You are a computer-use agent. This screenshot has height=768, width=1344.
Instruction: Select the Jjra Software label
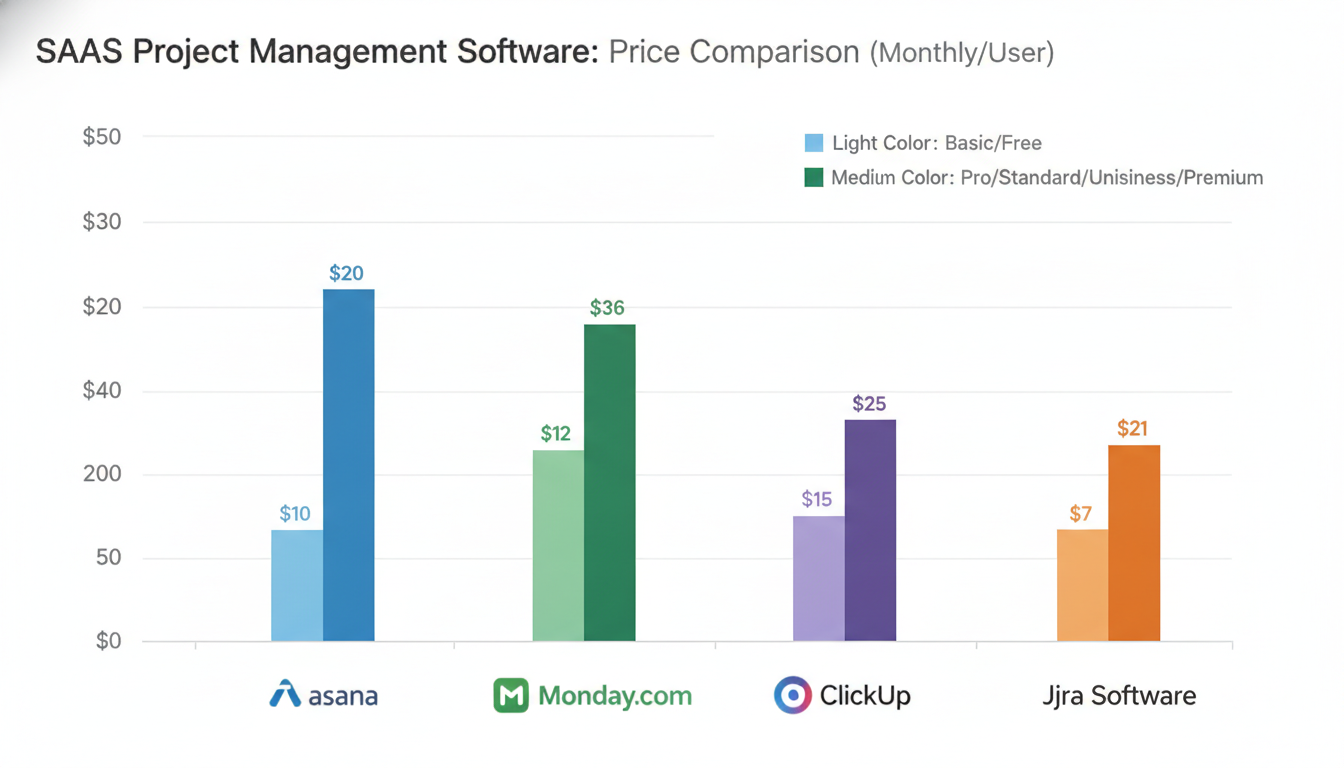point(1119,696)
